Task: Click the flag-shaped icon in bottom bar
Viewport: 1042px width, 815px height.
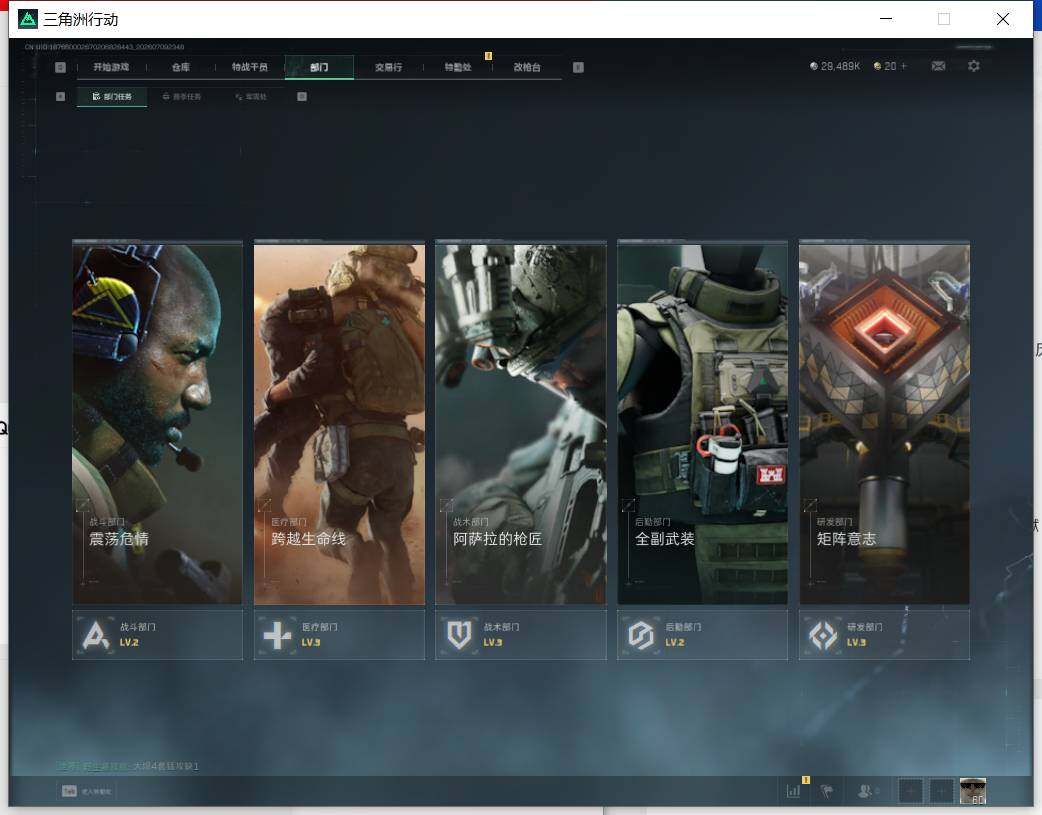Action: point(827,791)
